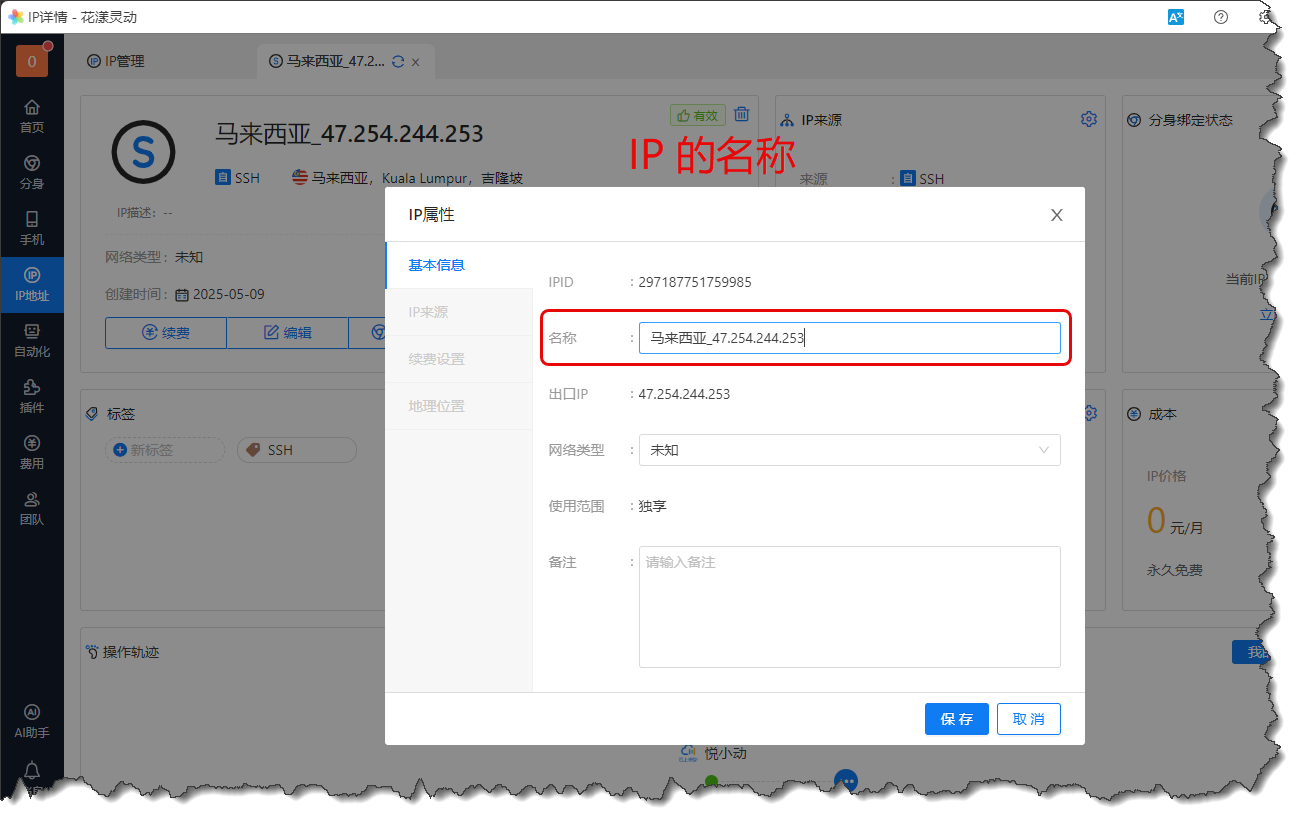
Task: Click the help question mark icon
Action: pyautogui.click(x=1221, y=17)
